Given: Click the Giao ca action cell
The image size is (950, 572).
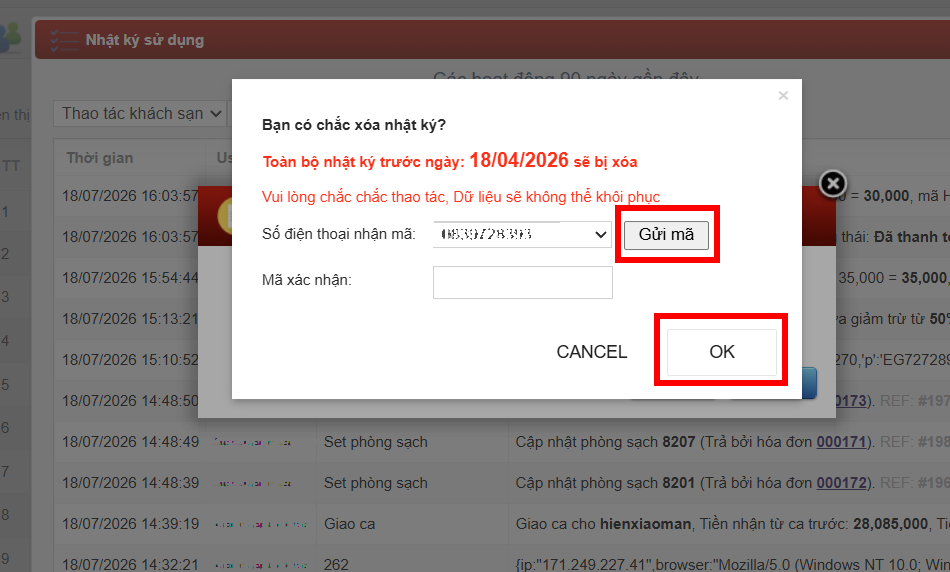Looking at the screenshot, I should pos(350,524).
